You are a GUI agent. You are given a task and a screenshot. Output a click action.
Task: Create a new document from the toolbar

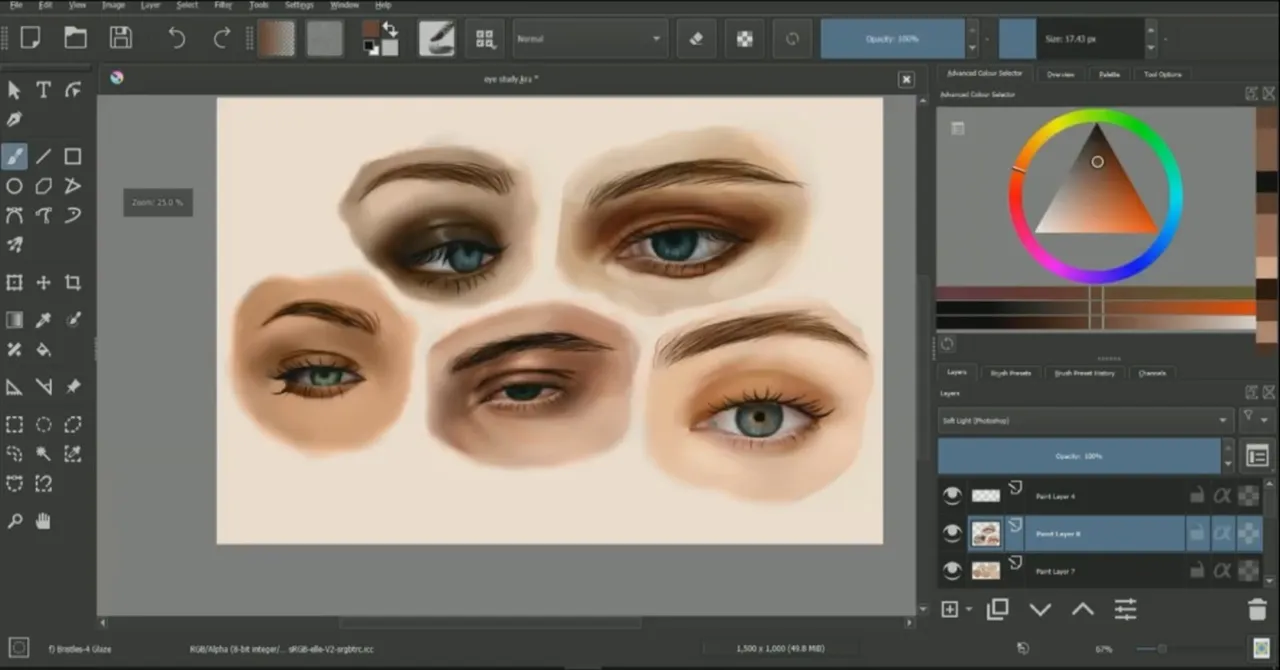(30, 38)
